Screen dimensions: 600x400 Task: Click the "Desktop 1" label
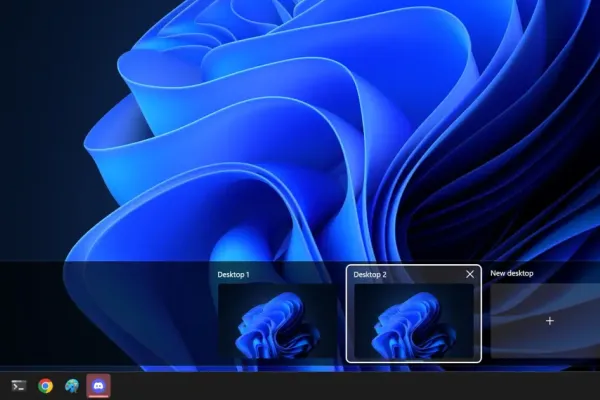(x=233, y=274)
